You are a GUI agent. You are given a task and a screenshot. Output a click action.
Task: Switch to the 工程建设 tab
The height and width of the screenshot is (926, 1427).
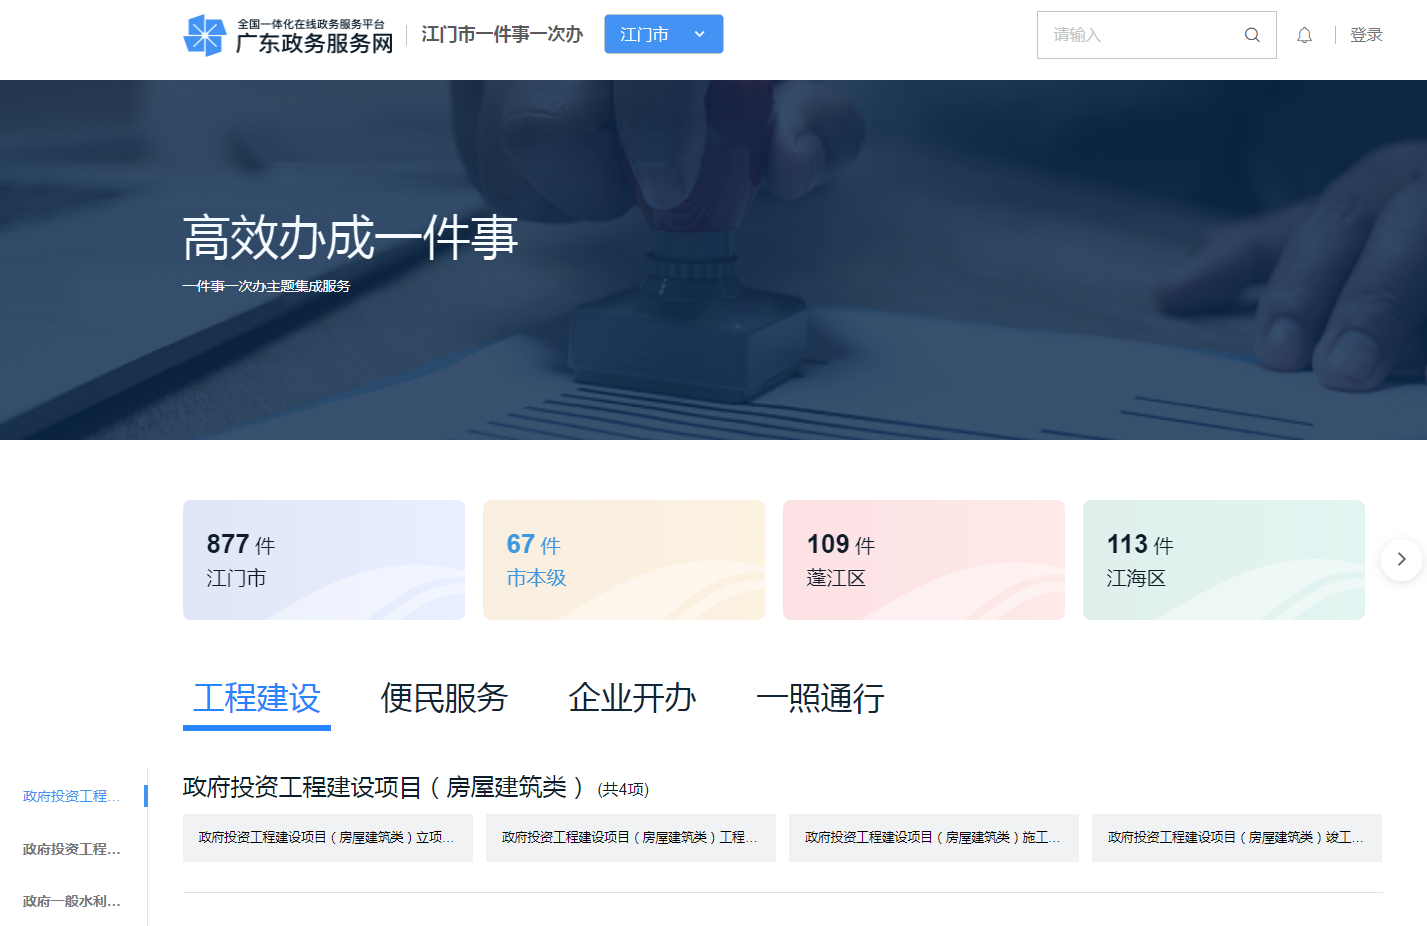pos(257,698)
